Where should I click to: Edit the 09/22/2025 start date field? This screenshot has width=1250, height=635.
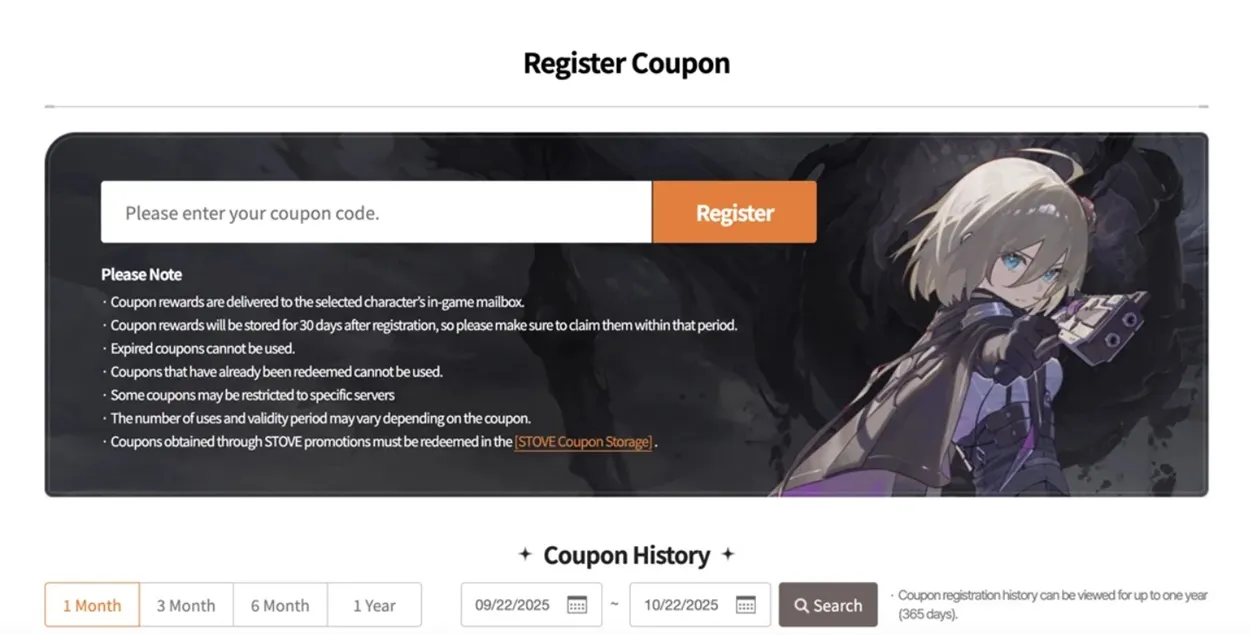tap(531, 605)
